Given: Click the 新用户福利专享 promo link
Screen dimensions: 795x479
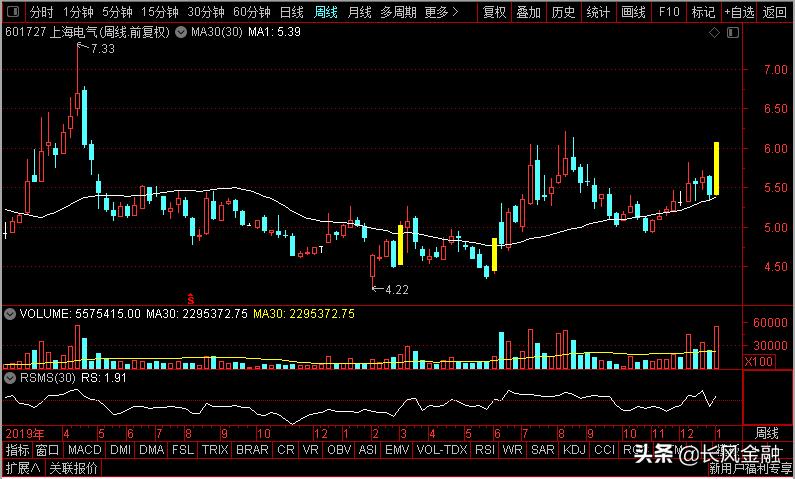Looking at the screenshot, I should (750, 469).
